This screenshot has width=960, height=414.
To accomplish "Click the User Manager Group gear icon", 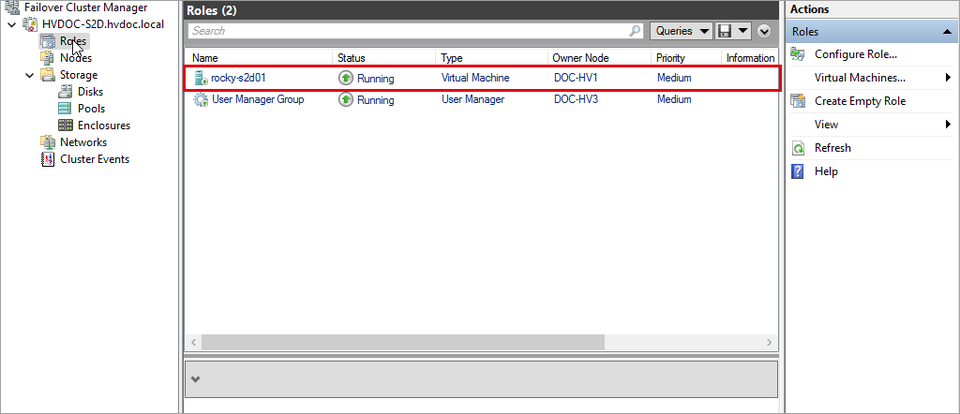I will click(x=200, y=99).
